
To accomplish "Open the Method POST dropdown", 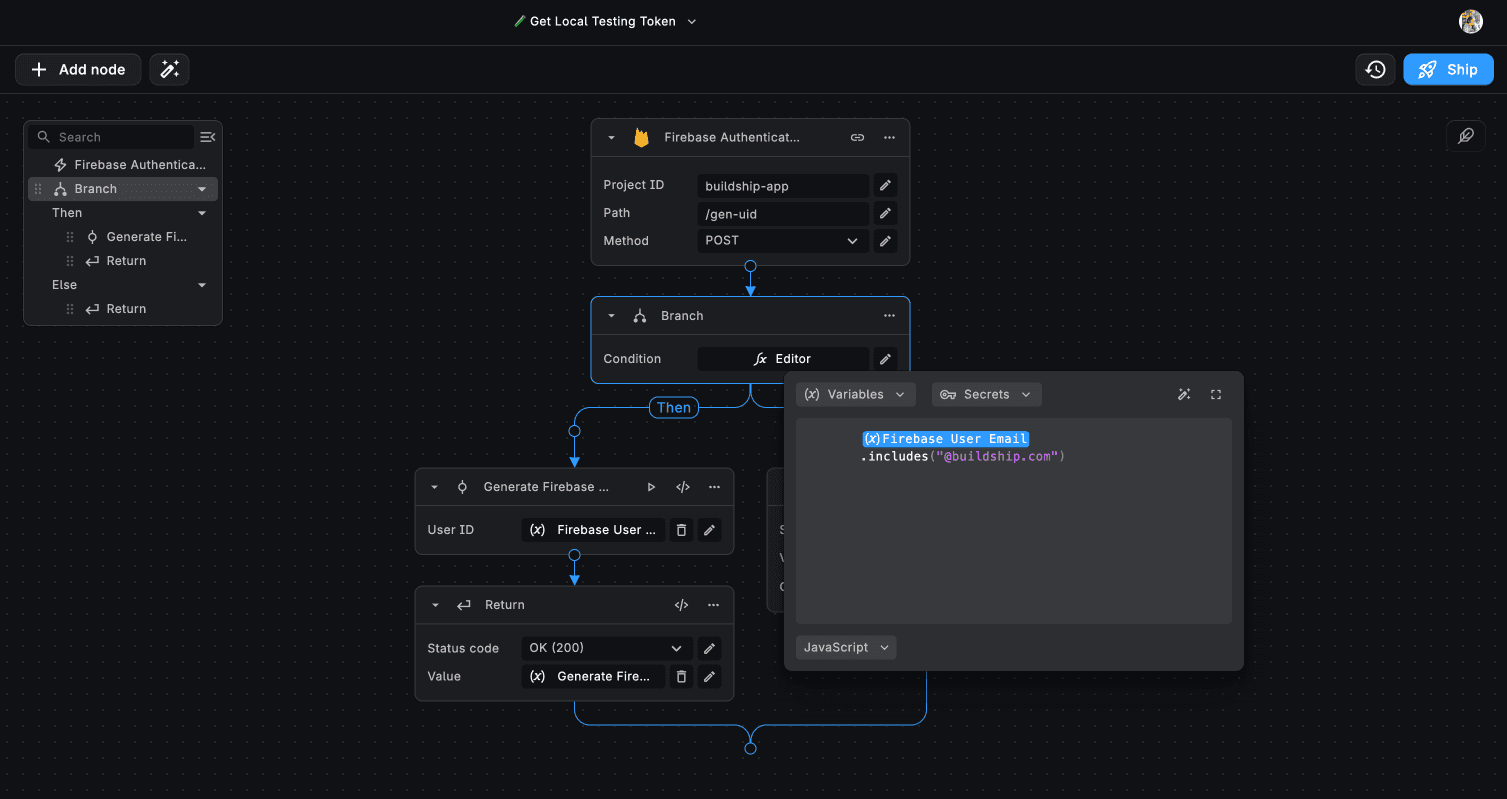I will tap(852, 240).
